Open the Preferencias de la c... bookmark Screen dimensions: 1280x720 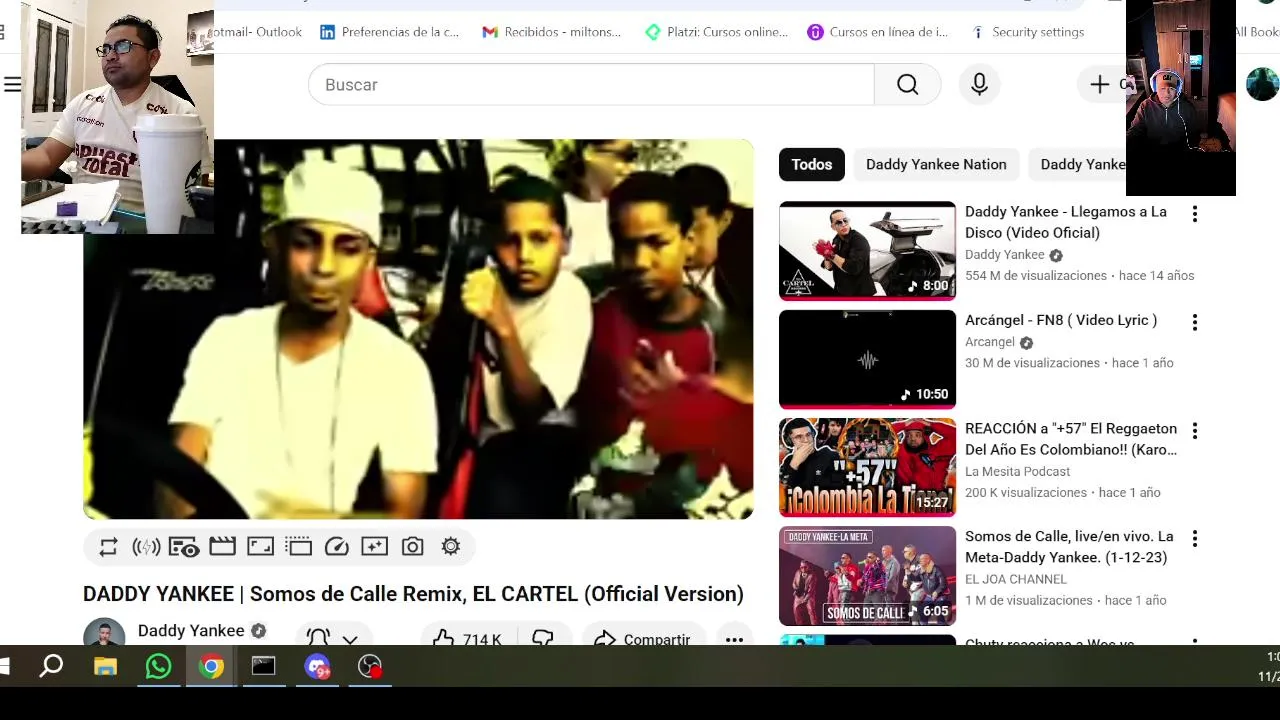389,32
